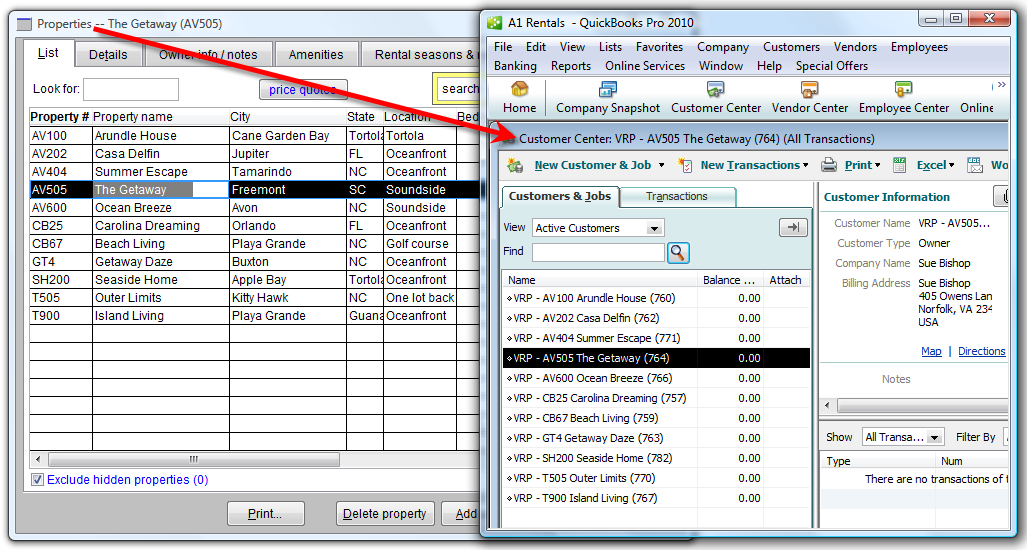Viewport: 1027px width, 550px height.
Task: Switch to the Transactions tab
Action: coord(677,196)
